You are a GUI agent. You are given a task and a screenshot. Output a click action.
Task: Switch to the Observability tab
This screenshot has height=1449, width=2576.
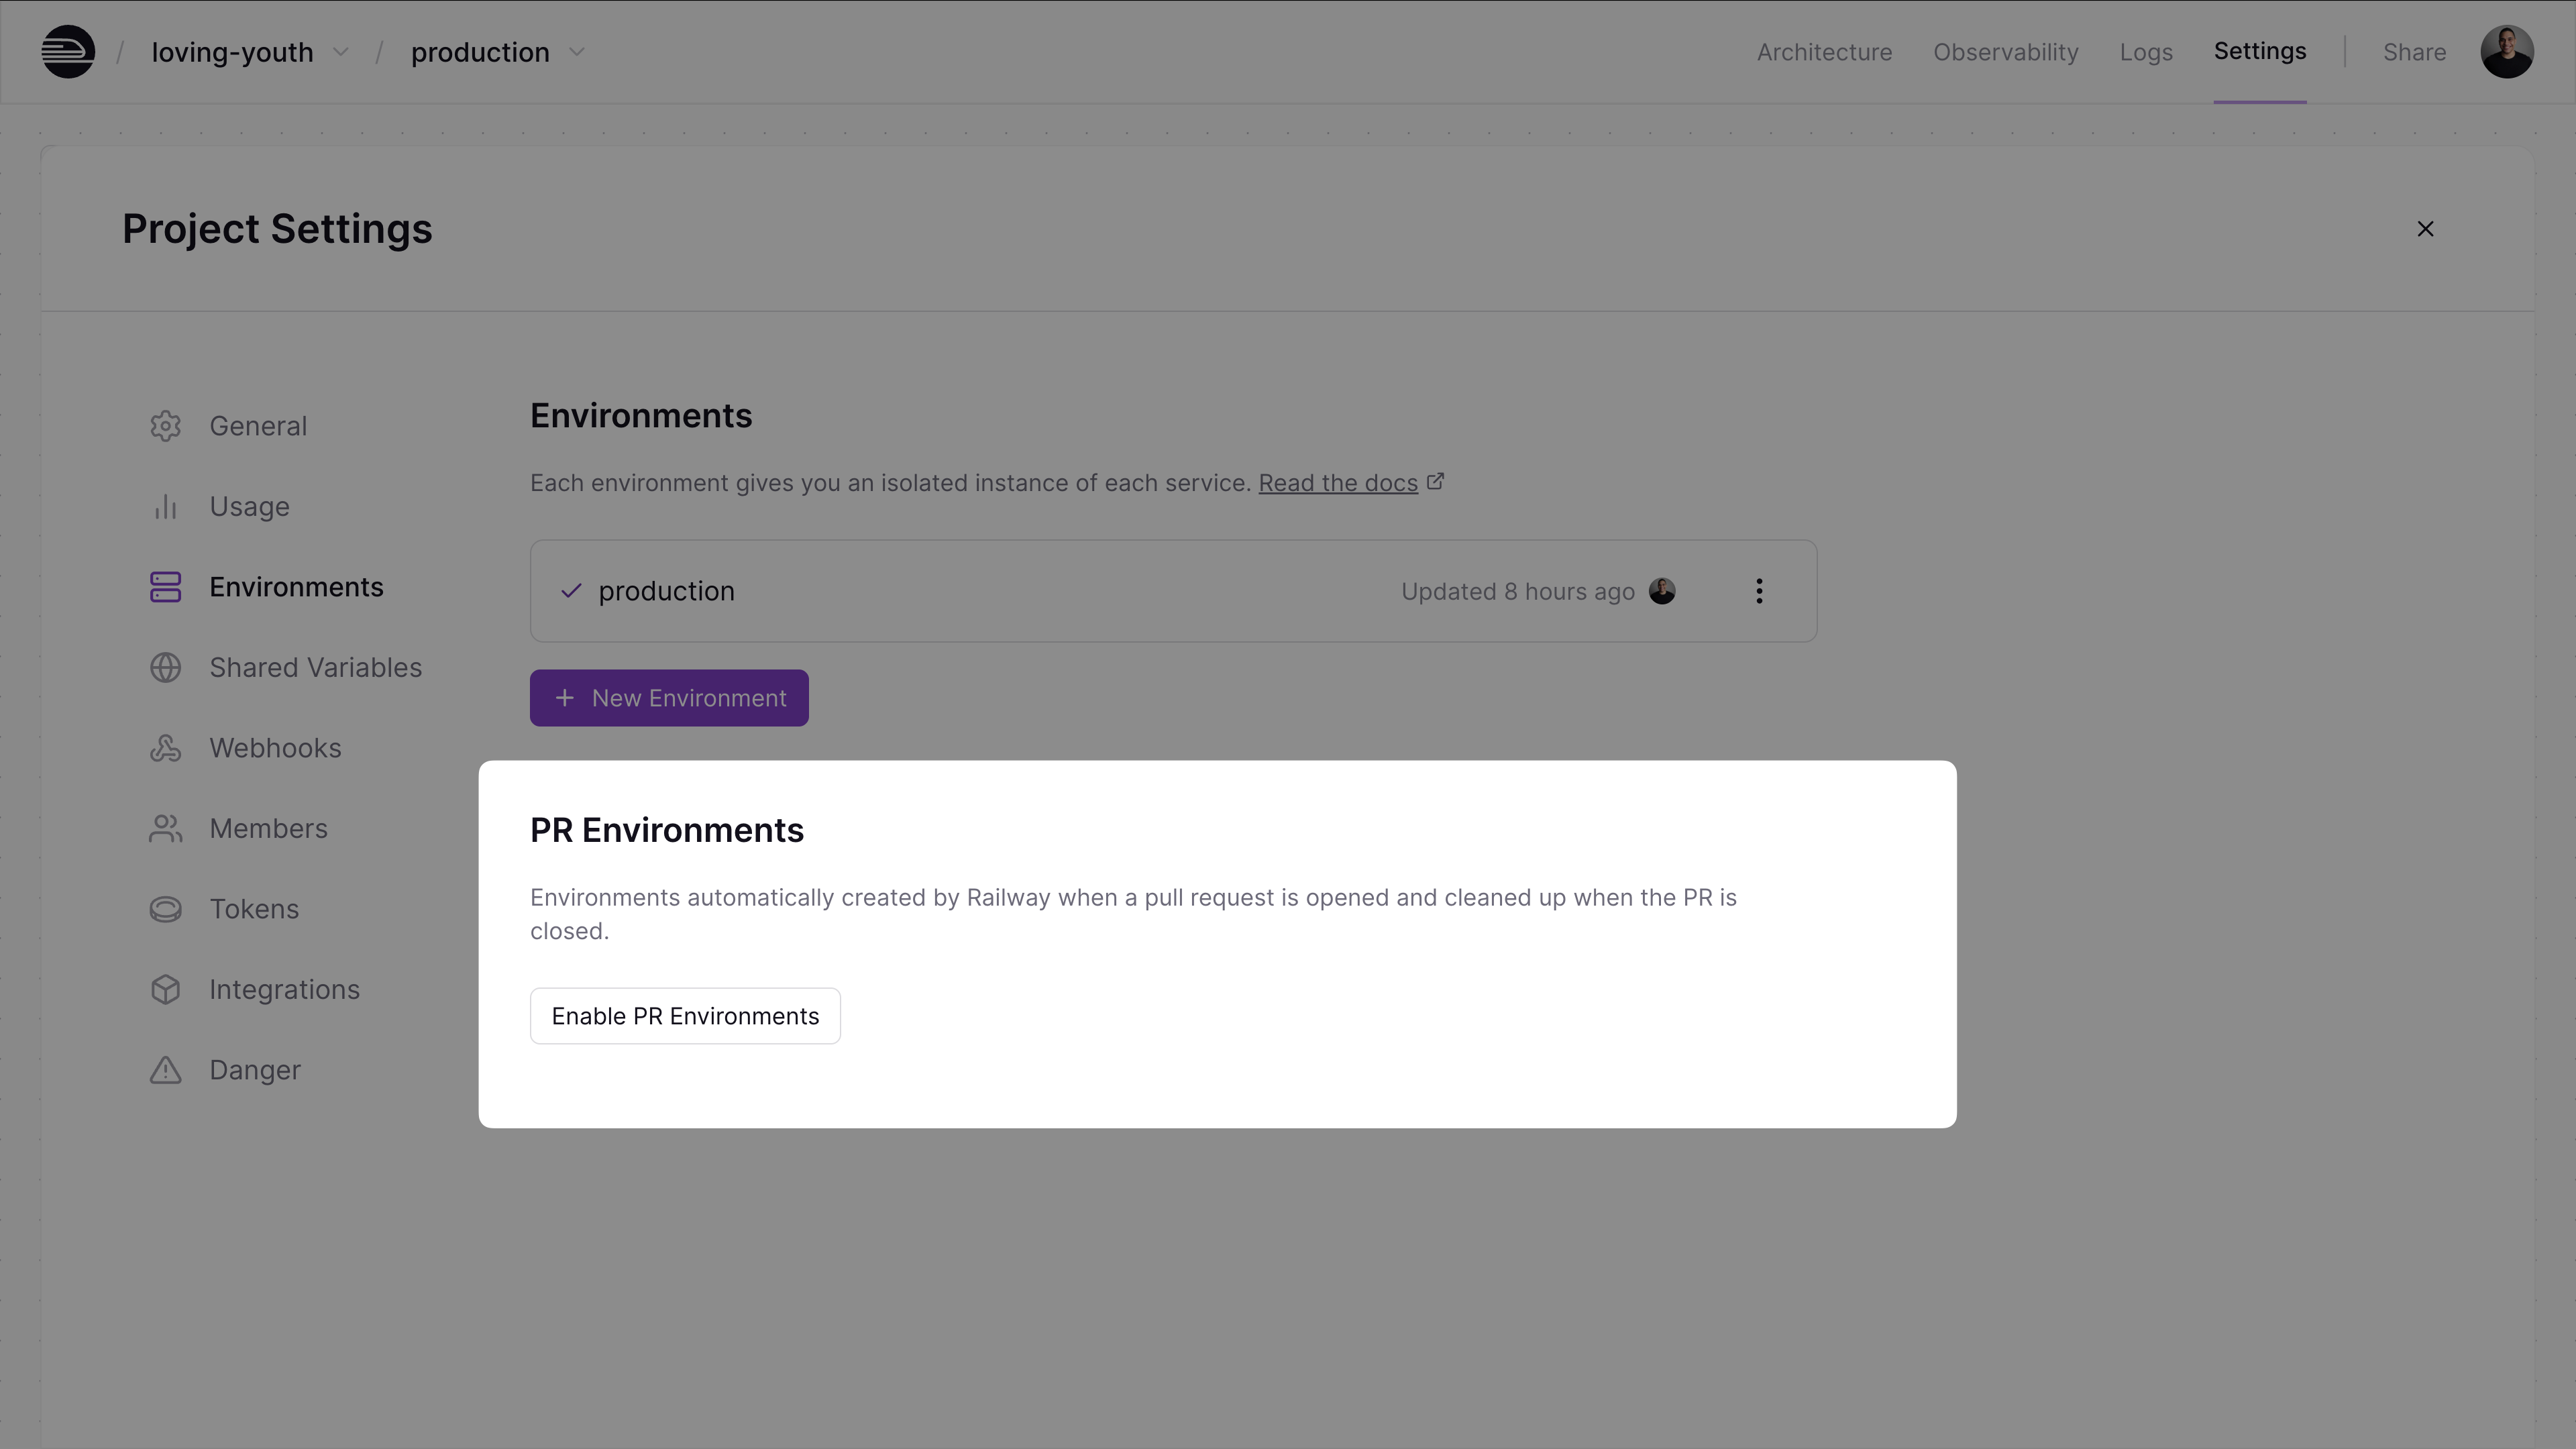2005,52
